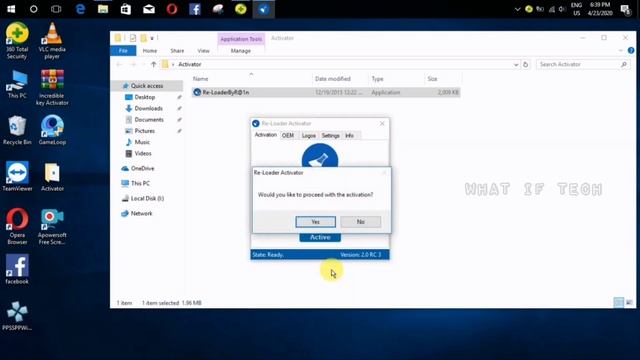
Task: Open 360 Total Security desktop icon
Action: [17, 41]
